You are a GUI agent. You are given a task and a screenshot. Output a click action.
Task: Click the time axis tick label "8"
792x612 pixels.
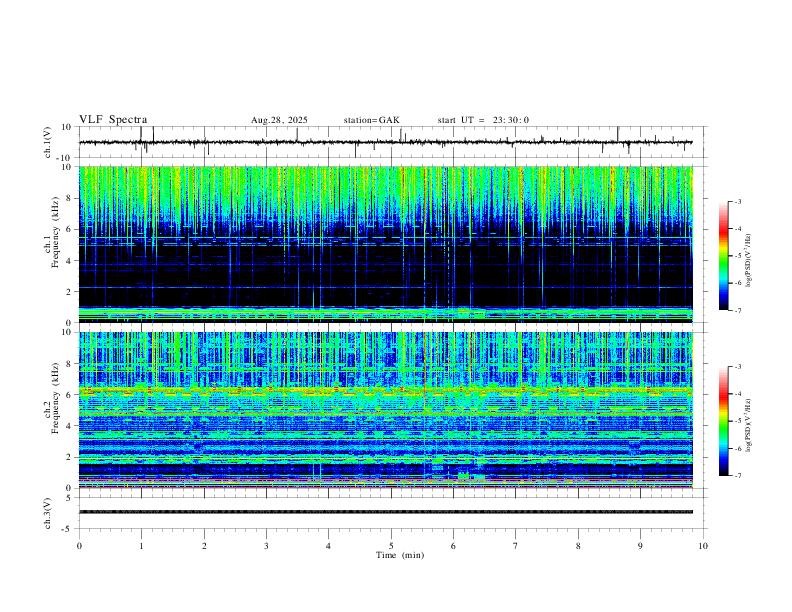[578, 546]
